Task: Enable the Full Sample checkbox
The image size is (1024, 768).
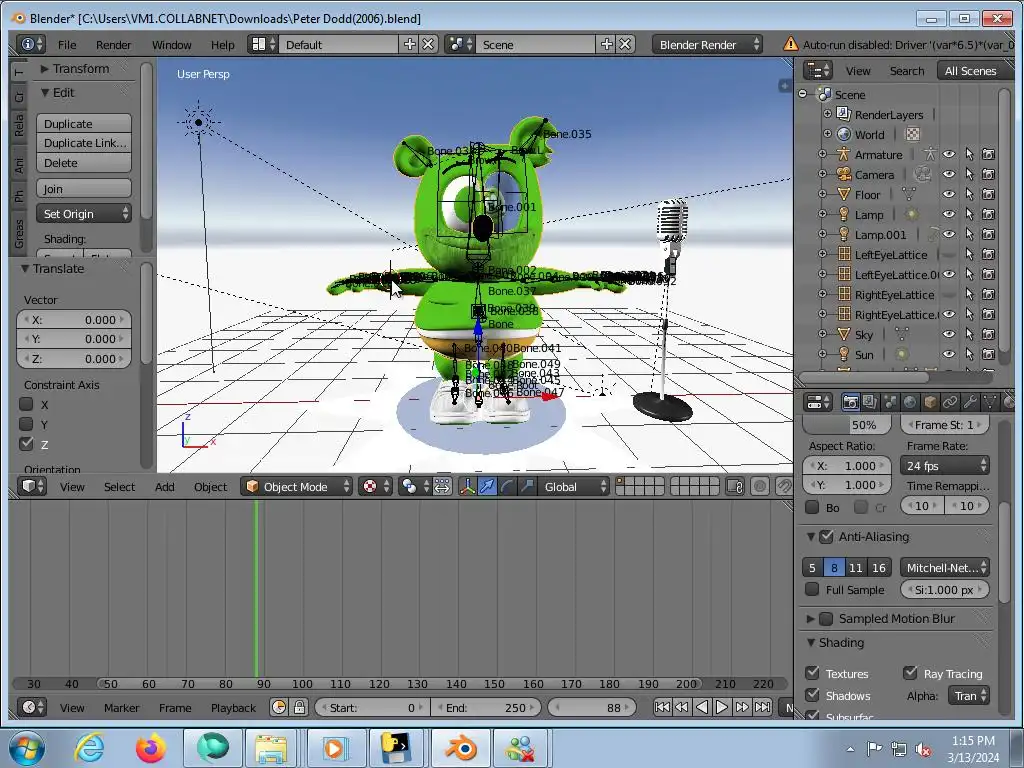Action: [x=812, y=589]
